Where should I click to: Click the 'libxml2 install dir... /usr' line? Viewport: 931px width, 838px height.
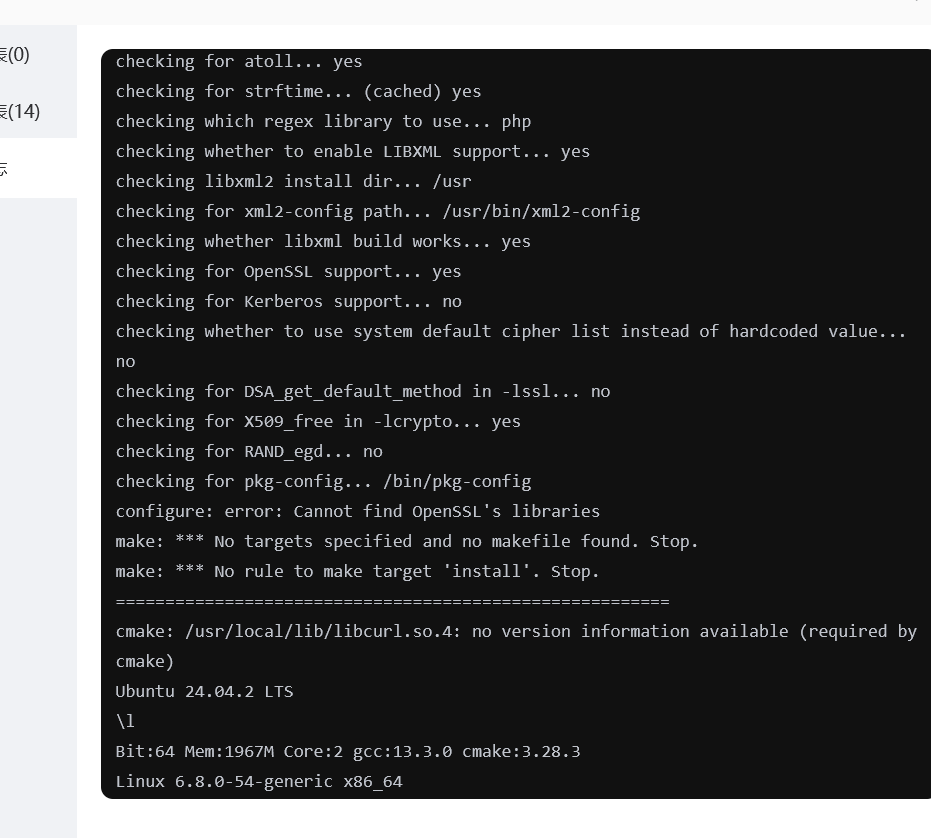coord(293,182)
